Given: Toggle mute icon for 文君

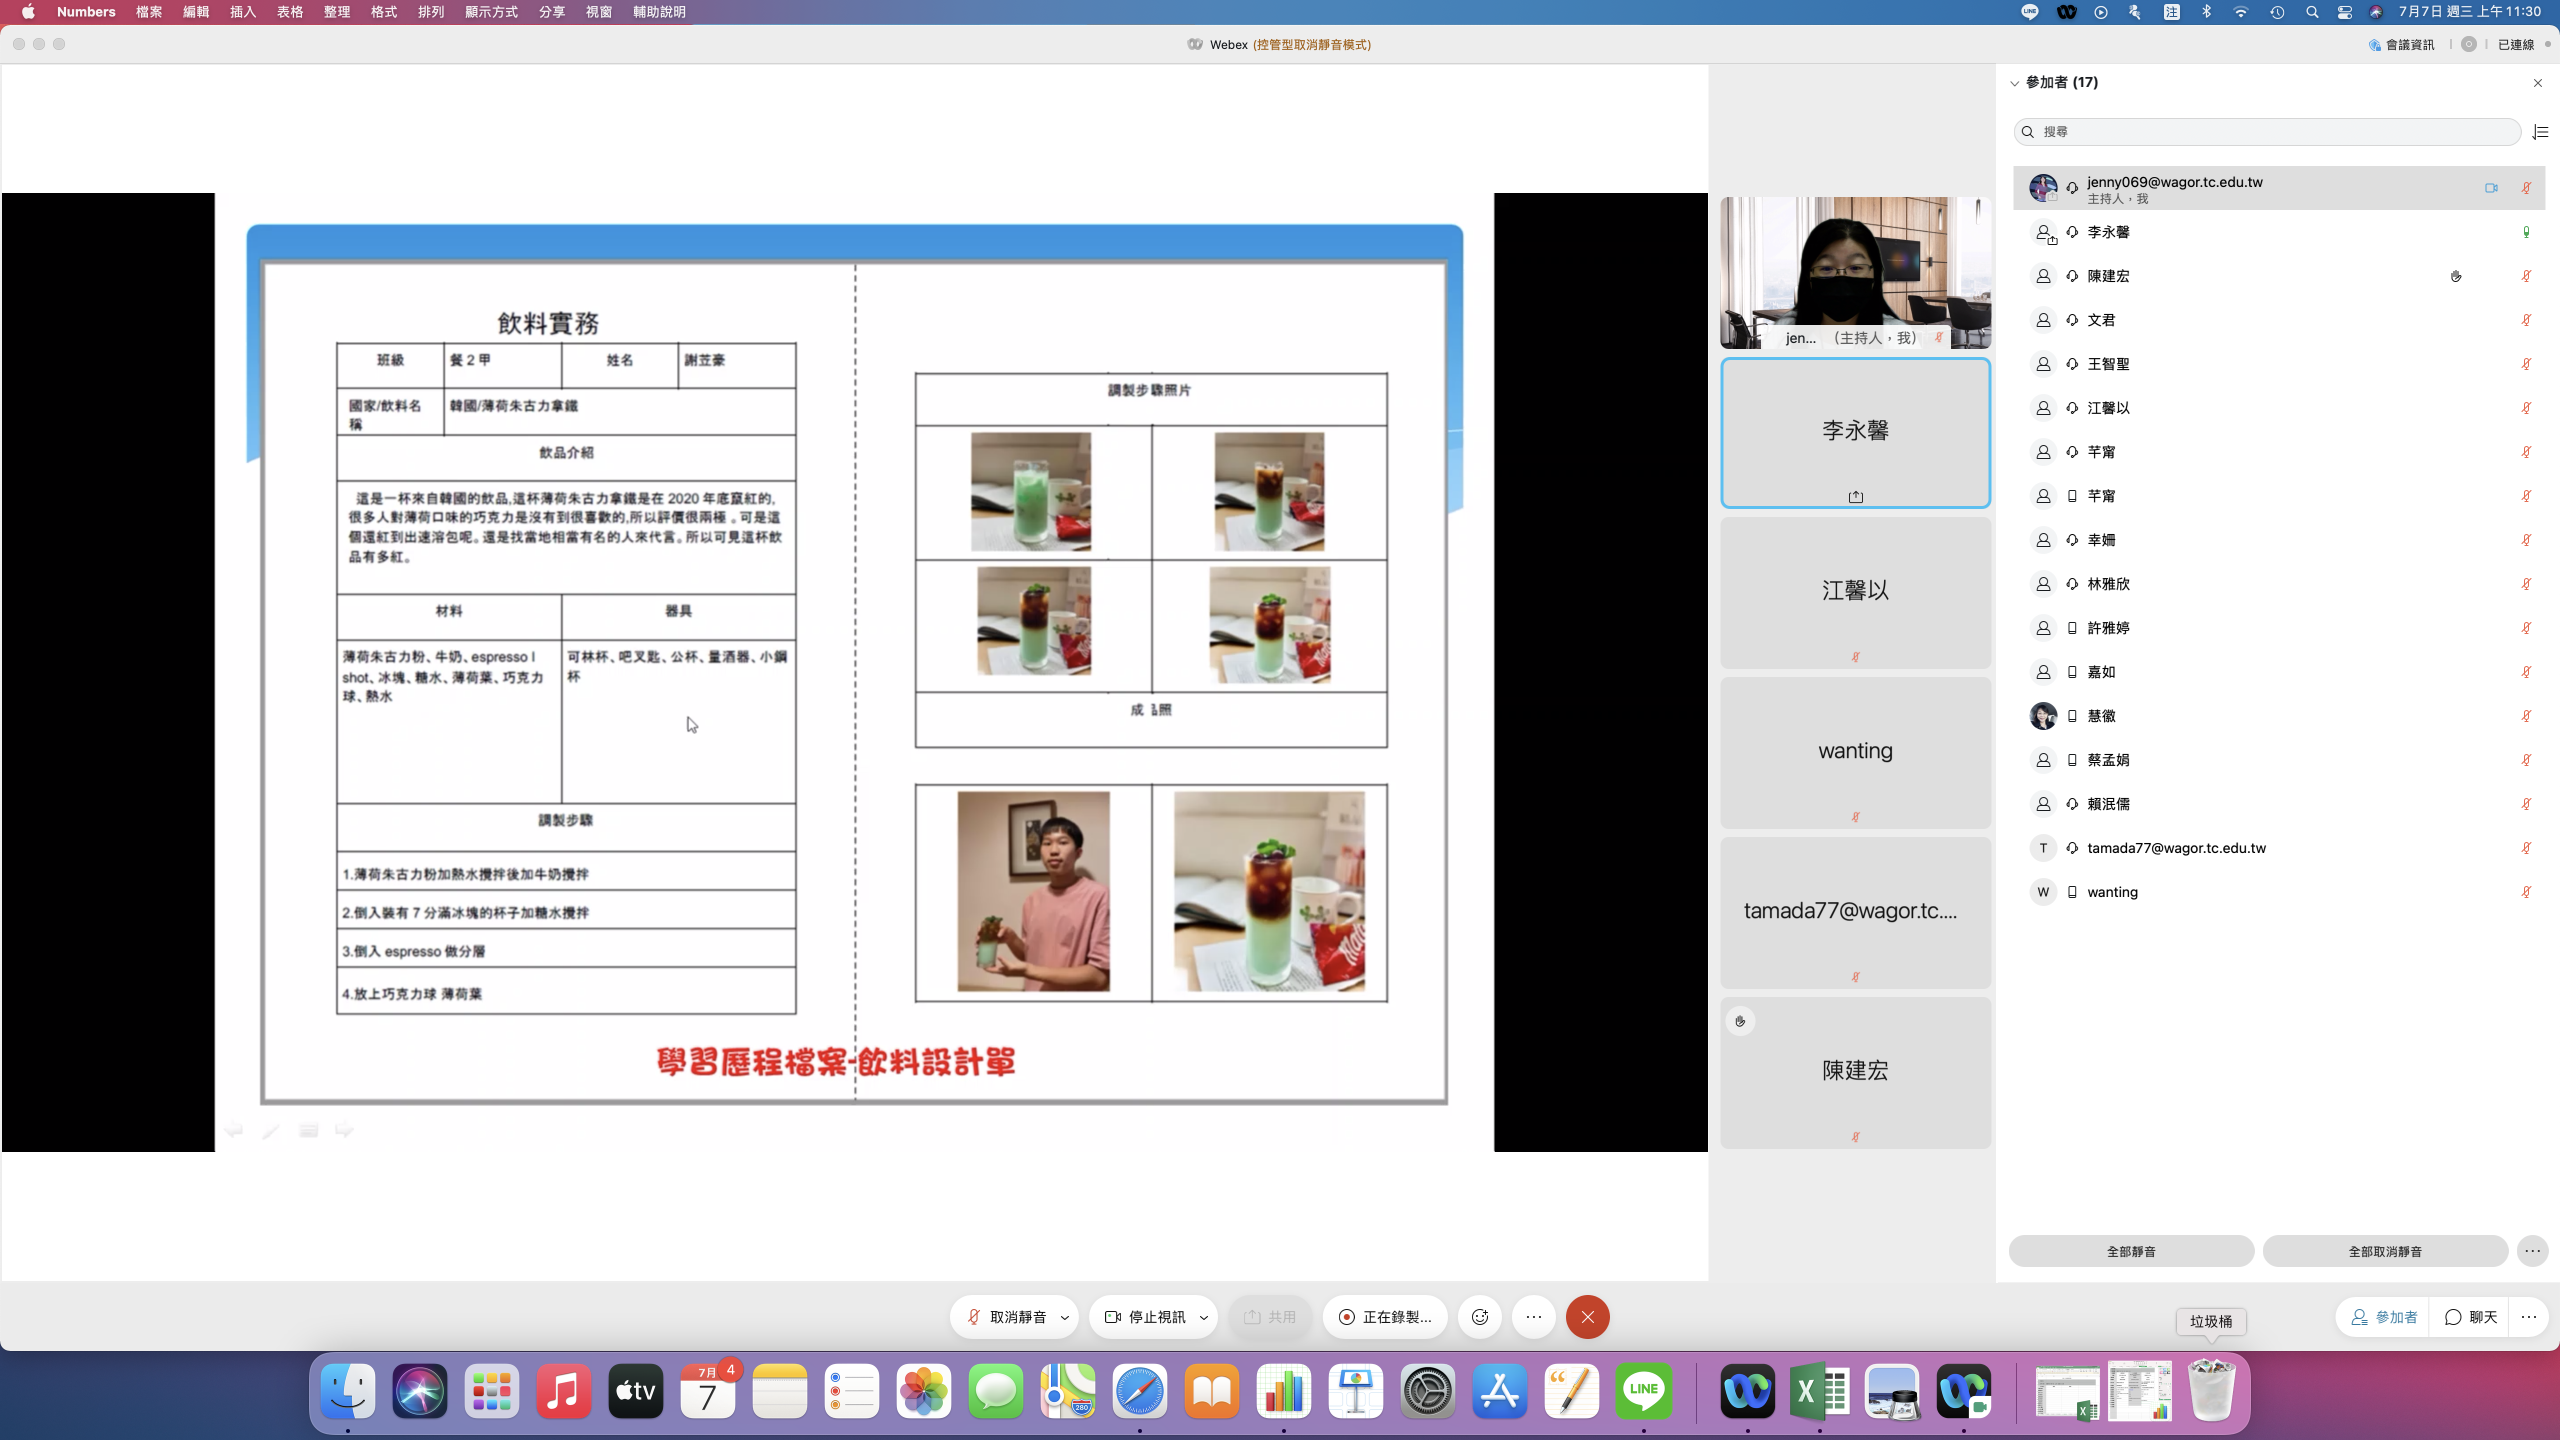Looking at the screenshot, I should (2526, 320).
